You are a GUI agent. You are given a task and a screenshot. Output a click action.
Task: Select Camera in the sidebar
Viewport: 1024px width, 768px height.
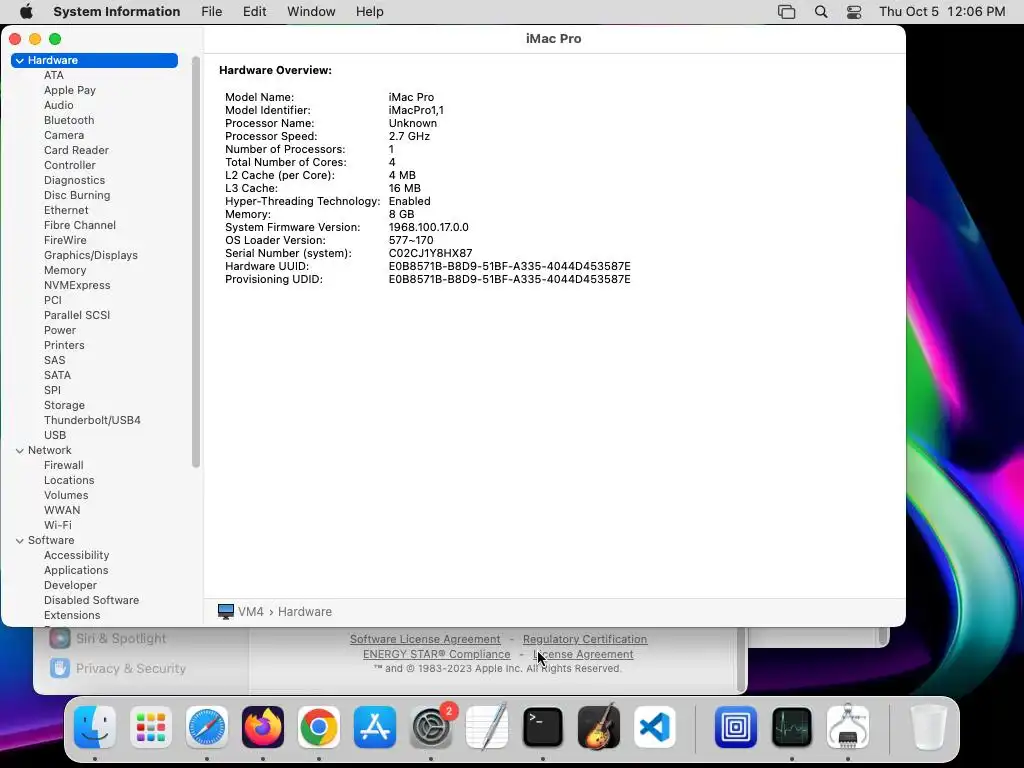[64, 135]
